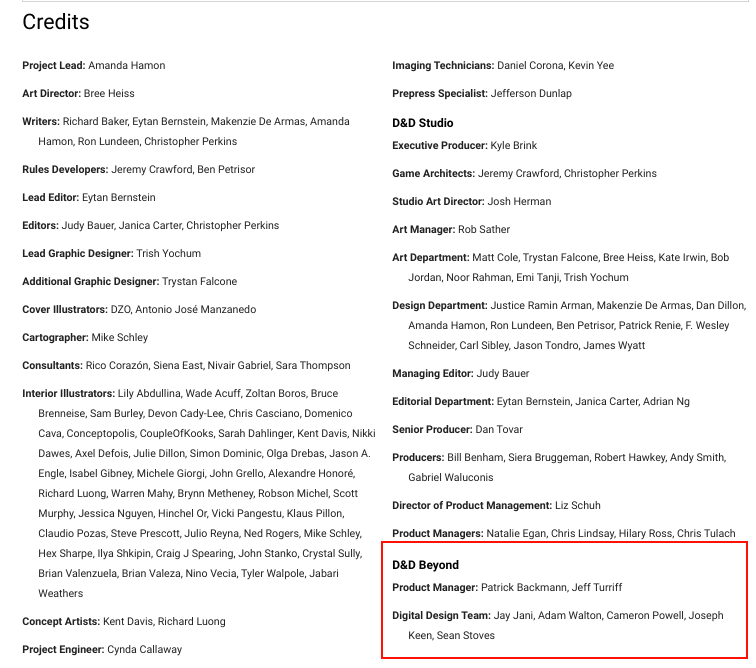
Task: Click the Interior Illustrators label
Action: [x=68, y=393]
